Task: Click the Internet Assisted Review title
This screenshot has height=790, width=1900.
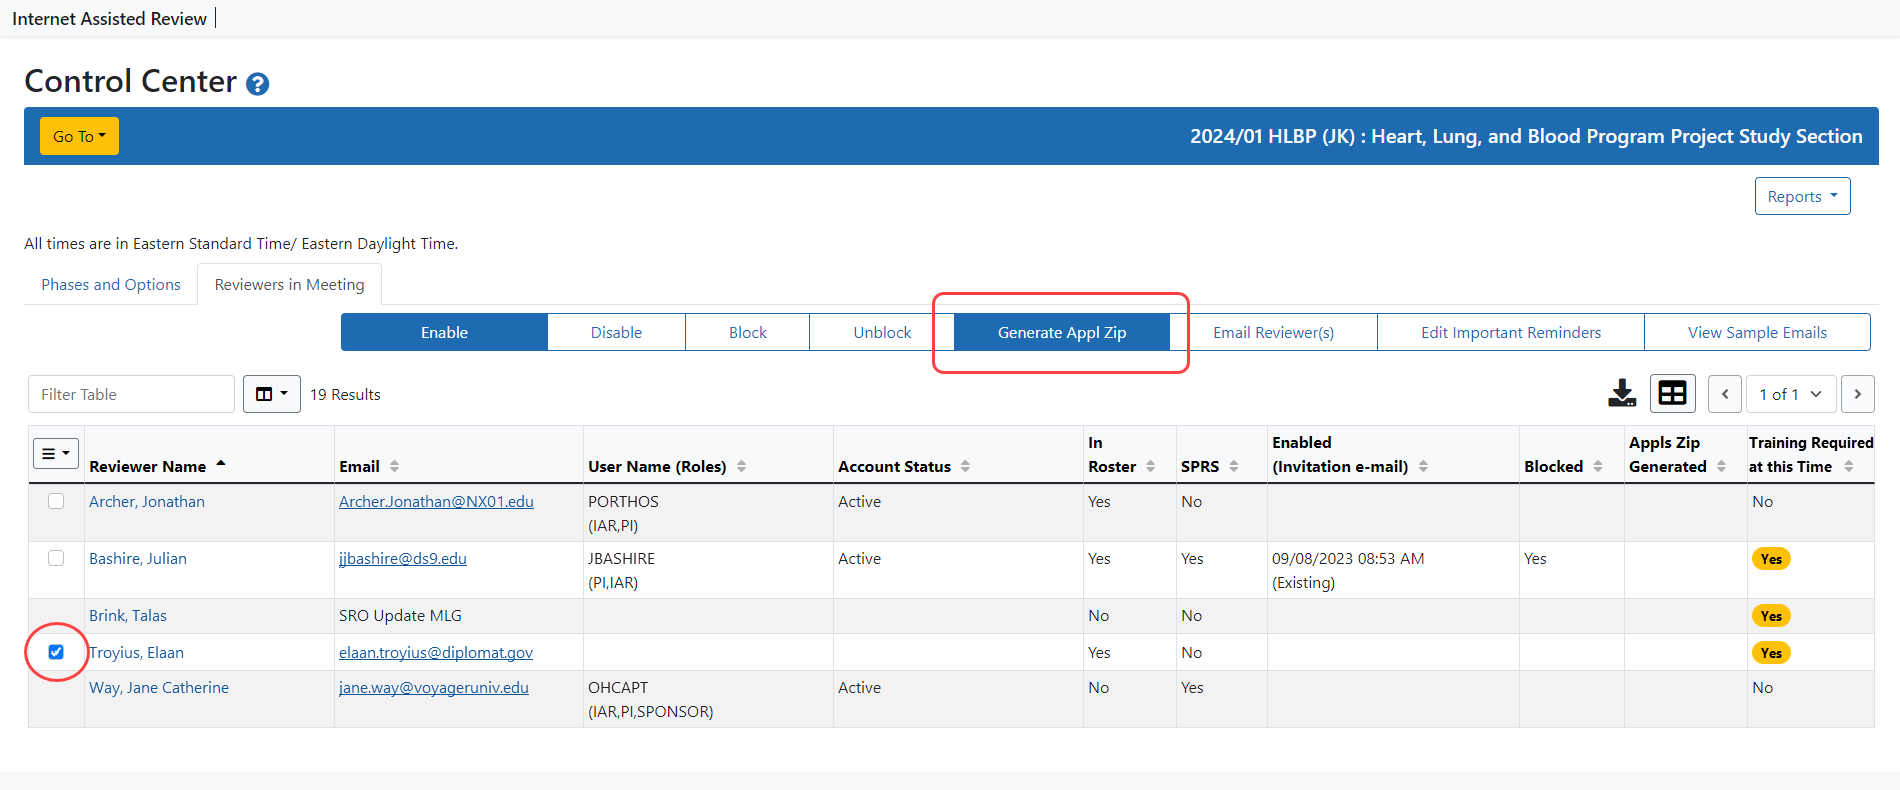Action: (x=109, y=18)
